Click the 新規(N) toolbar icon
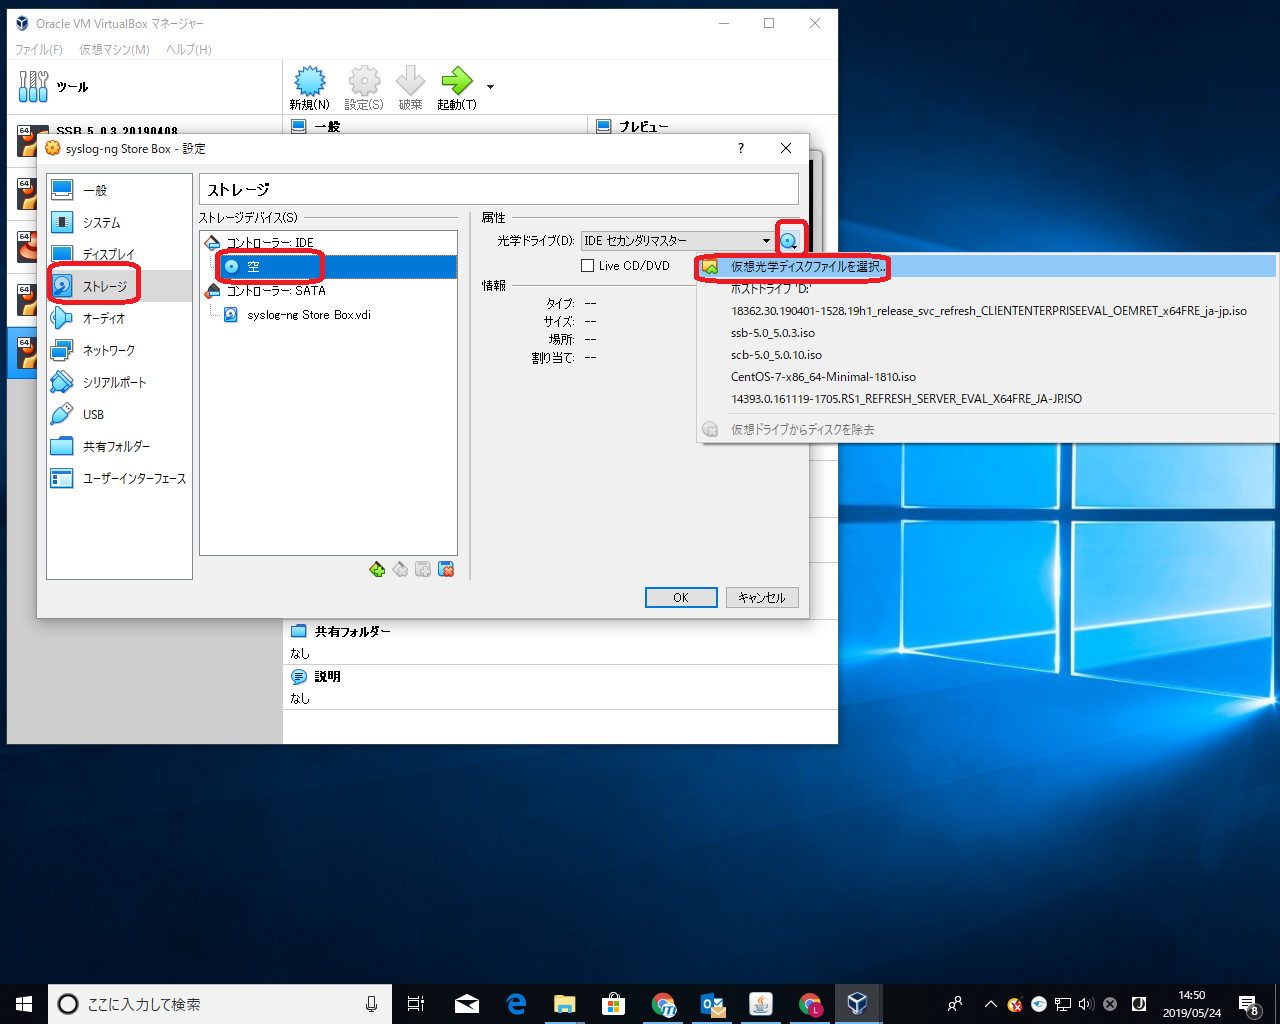 click(x=310, y=82)
